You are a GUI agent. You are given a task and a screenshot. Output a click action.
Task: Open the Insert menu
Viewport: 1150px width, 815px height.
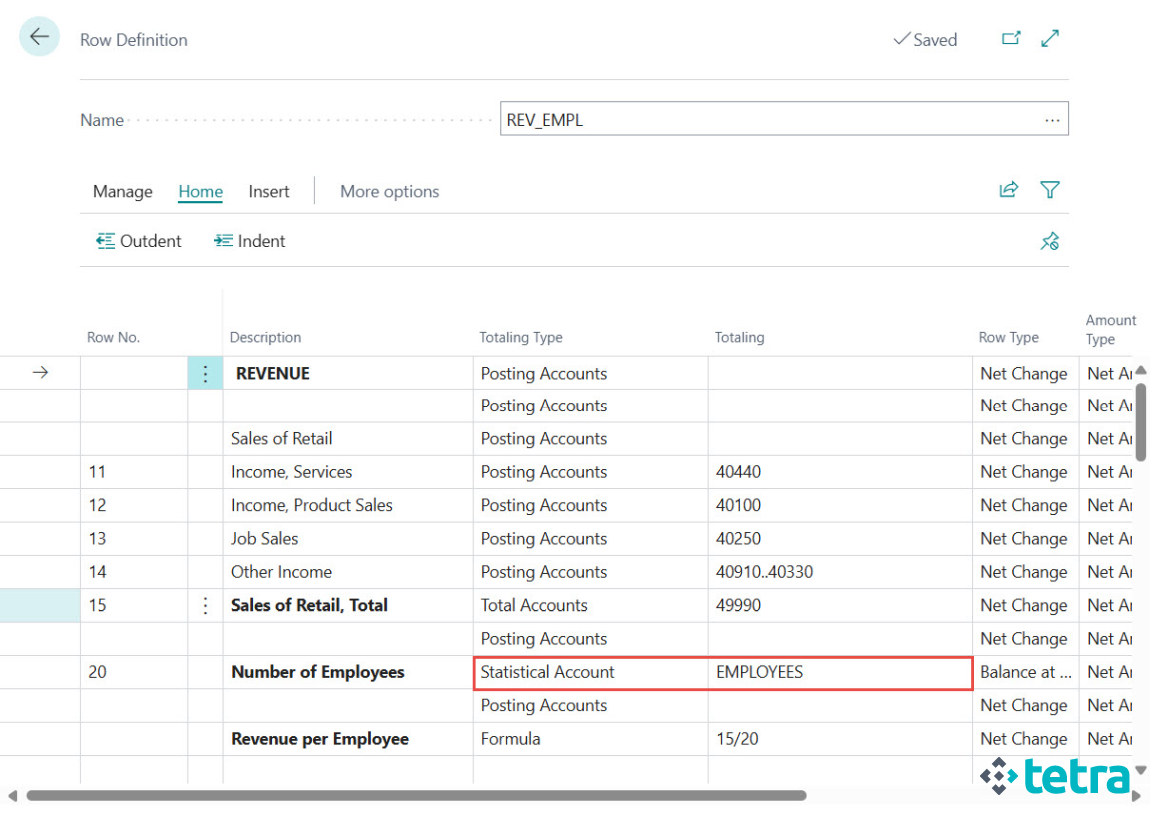(x=268, y=191)
